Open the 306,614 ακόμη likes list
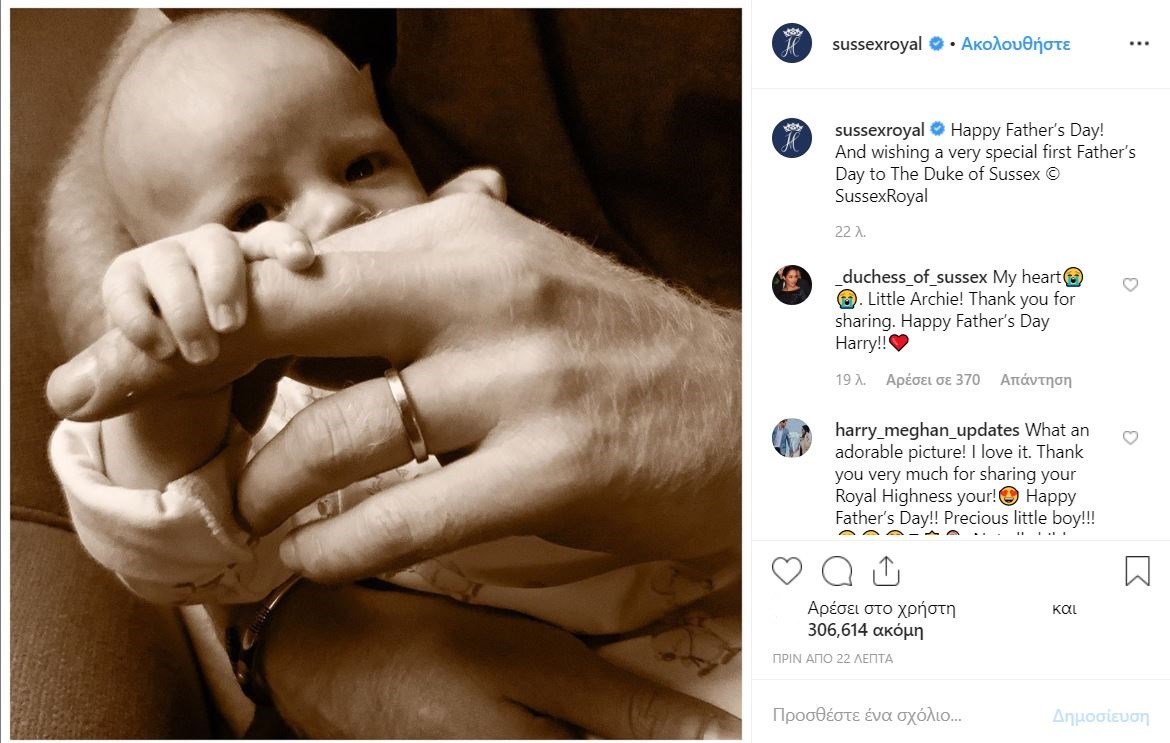Image resolution: width=1170 pixels, height=743 pixels. tap(865, 630)
